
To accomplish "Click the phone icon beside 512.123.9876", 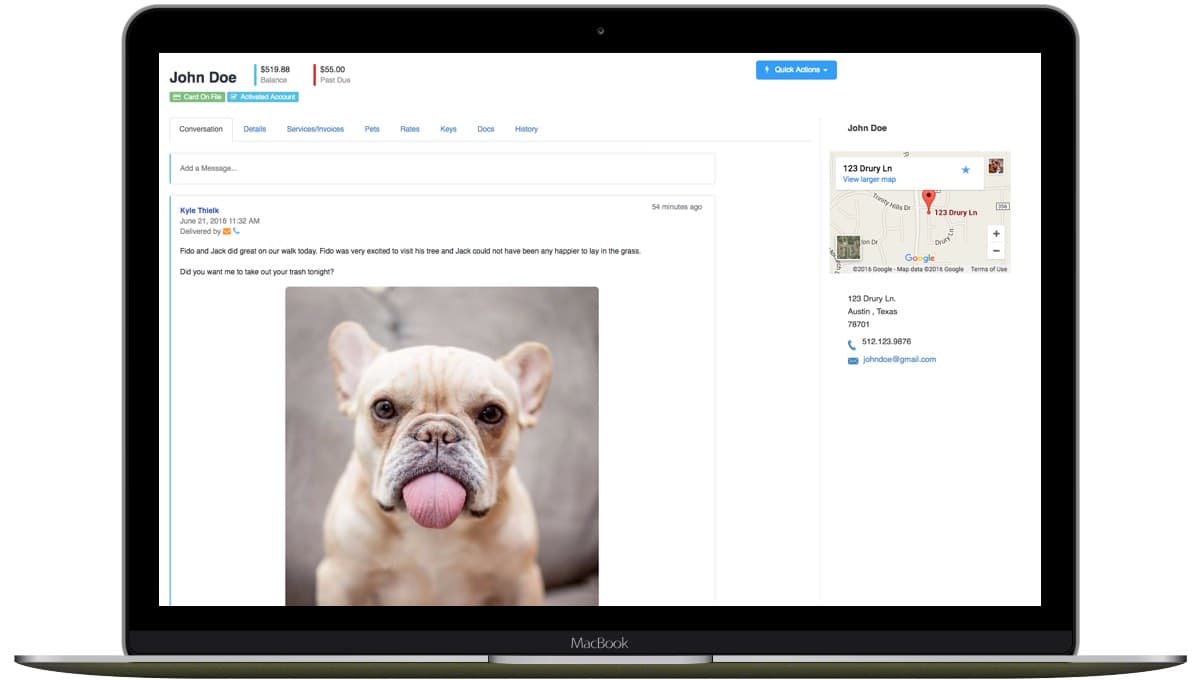I will pyautogui.click(x=852, y=343).
